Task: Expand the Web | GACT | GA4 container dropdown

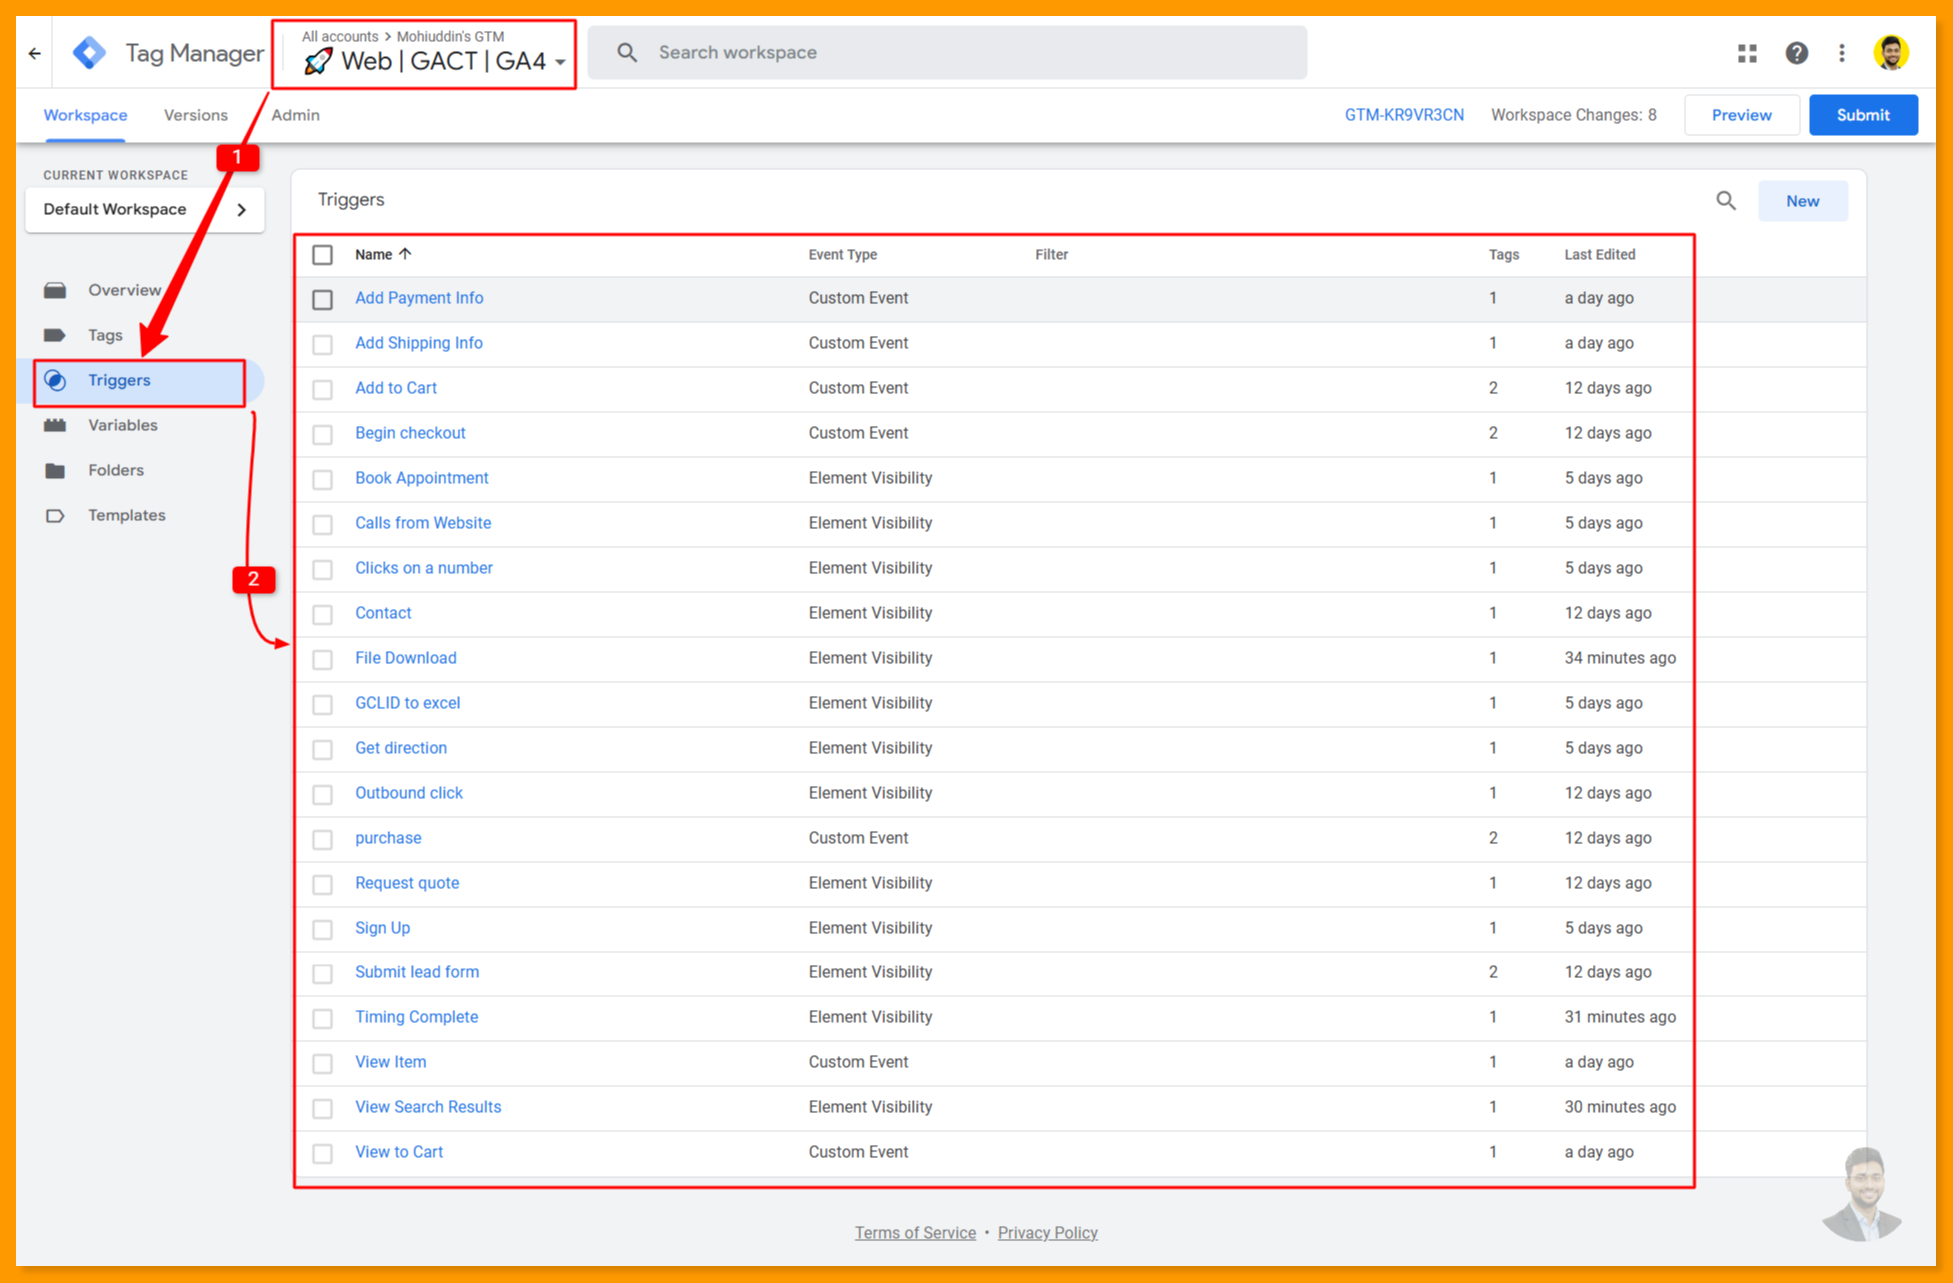Action: (x=560, y=62)
